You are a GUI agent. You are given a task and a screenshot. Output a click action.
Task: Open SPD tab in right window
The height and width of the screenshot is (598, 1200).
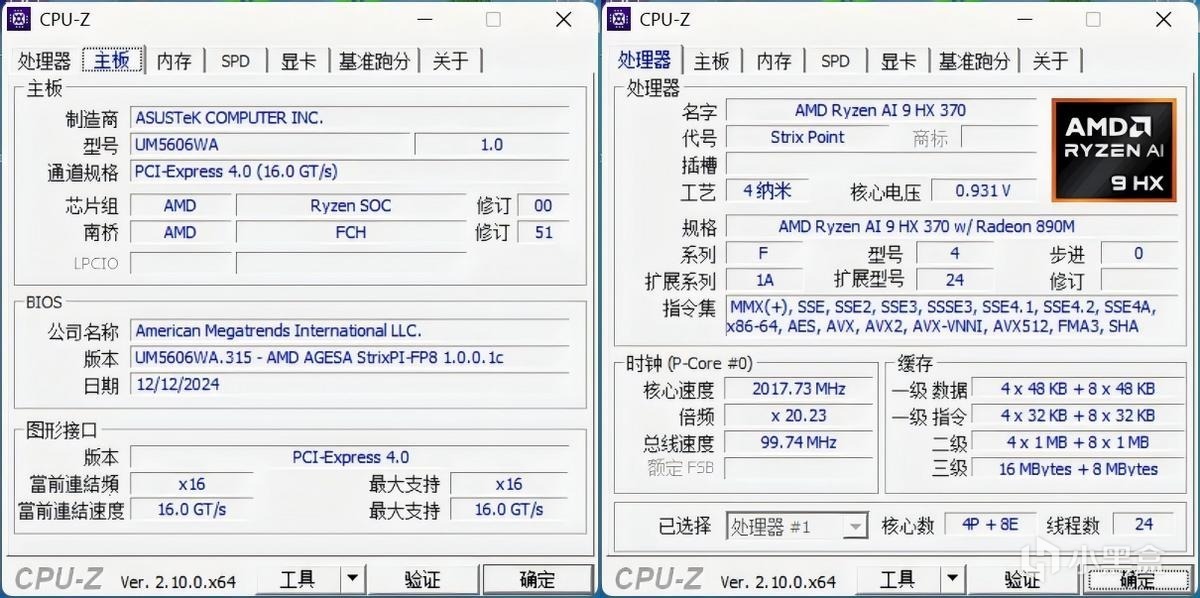click(x=836, y=61)
